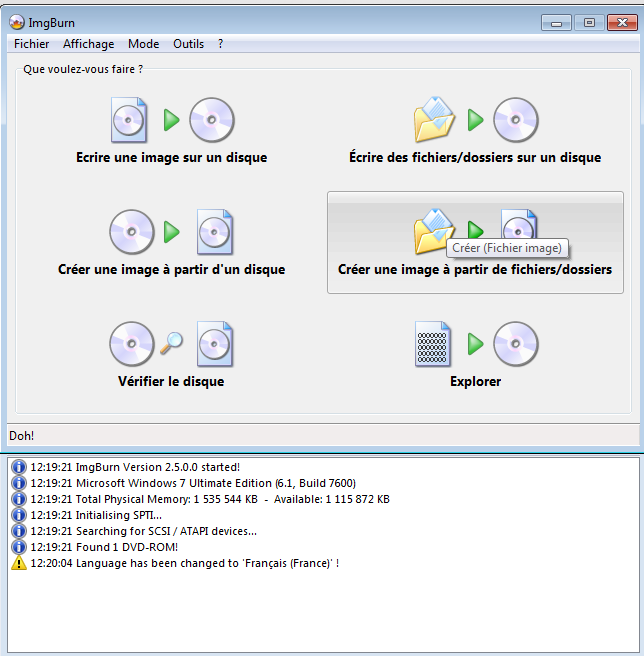Click the 'Que voulez-vous faire ?' group label

point(83,69)
